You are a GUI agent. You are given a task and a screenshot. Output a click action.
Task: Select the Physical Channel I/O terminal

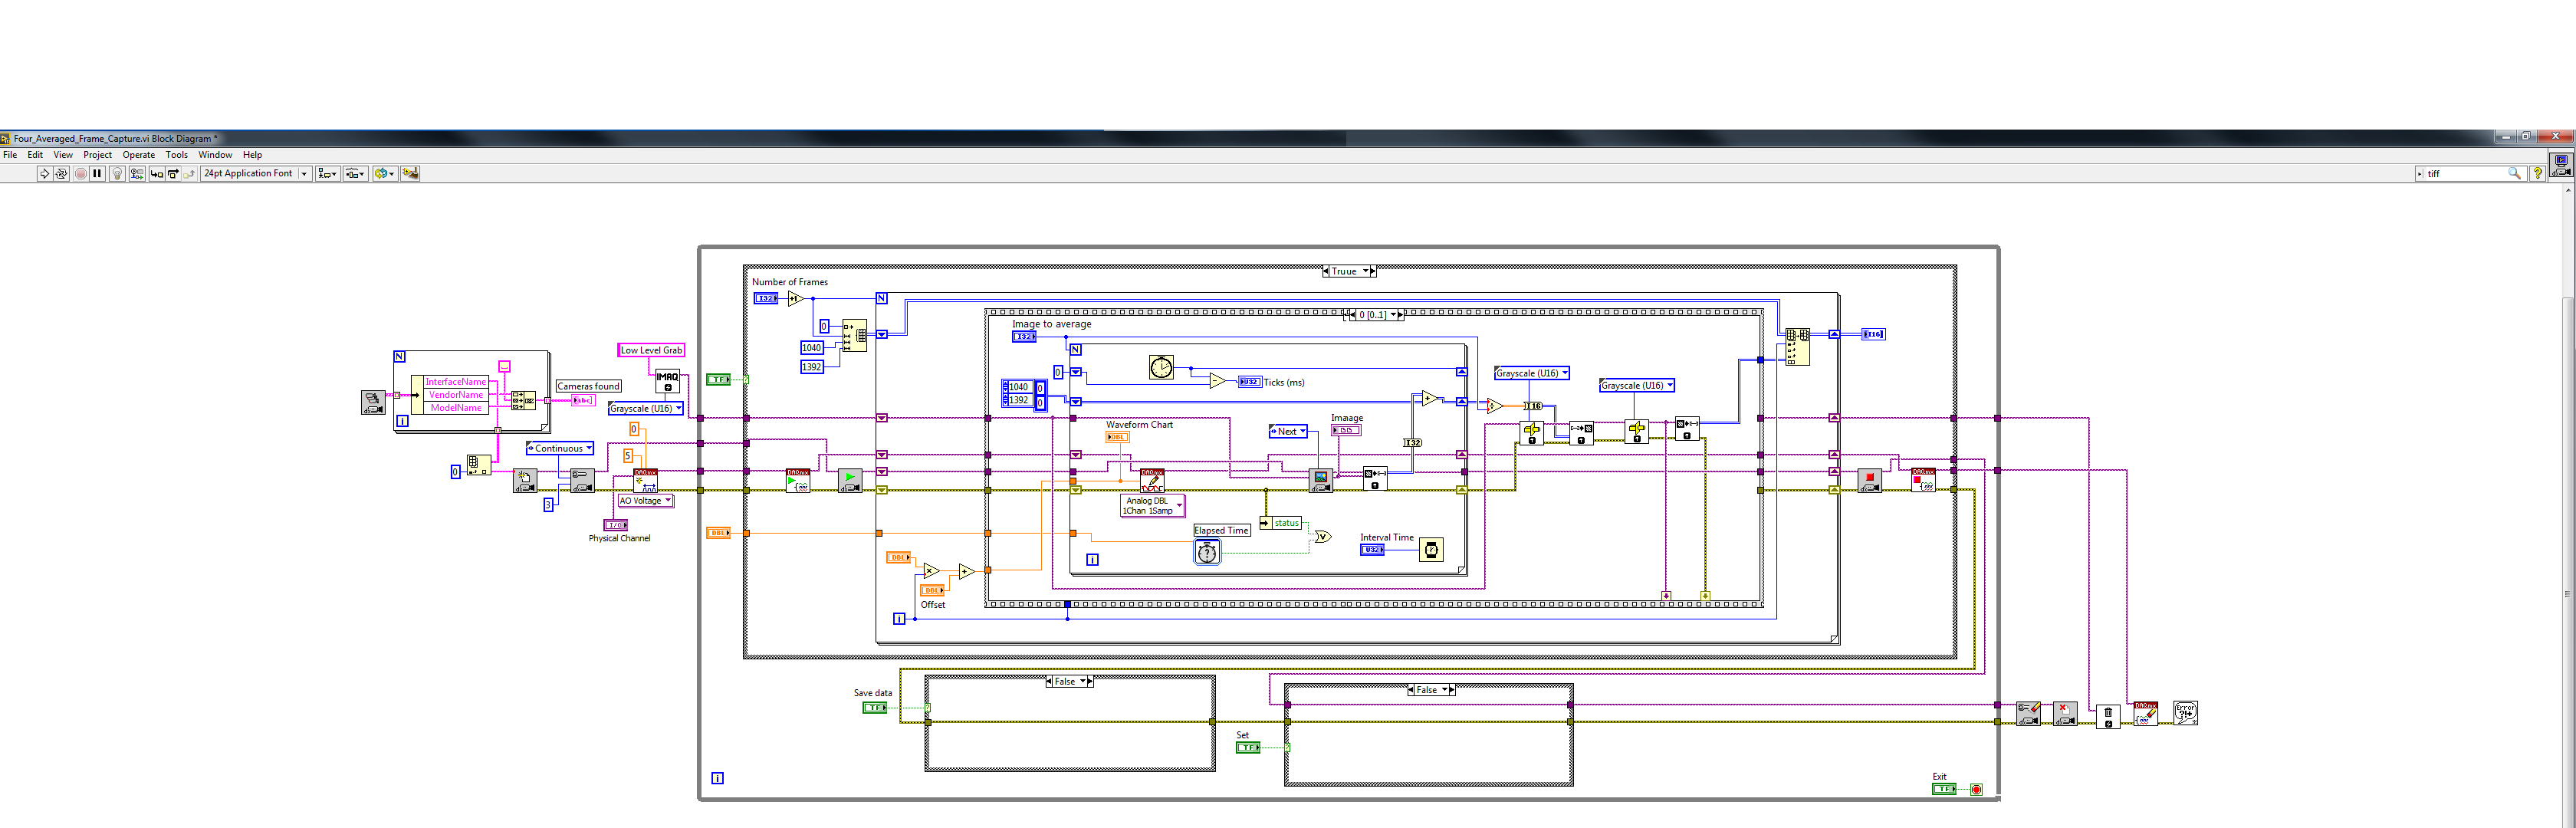[615, 525]
